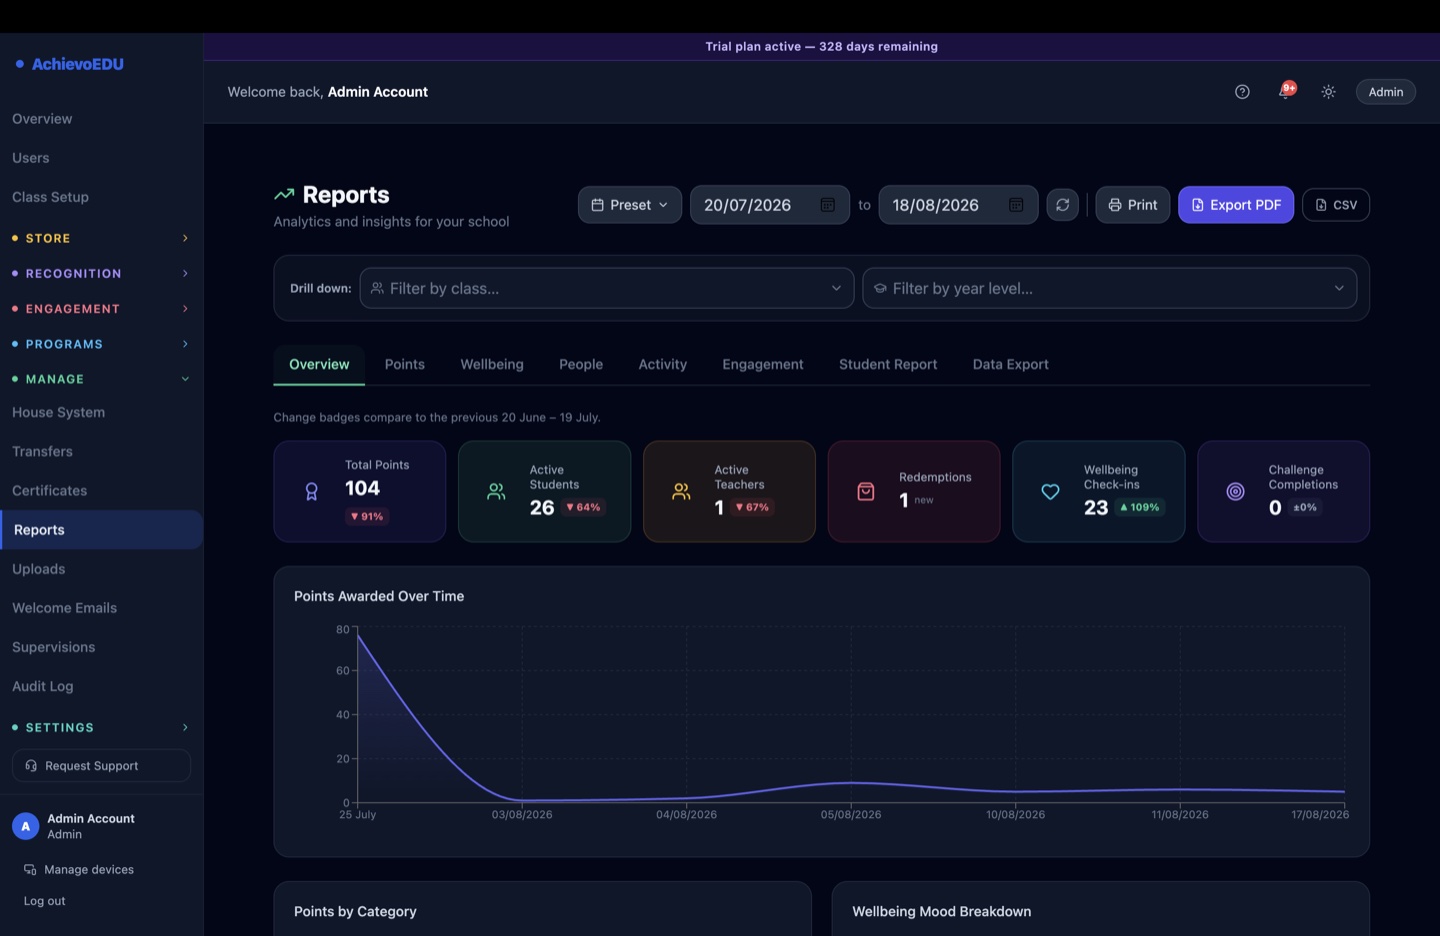The width and height of the screenshot is (1440, 936).
Task: Click the Active Students people icon
Action: 496,492
